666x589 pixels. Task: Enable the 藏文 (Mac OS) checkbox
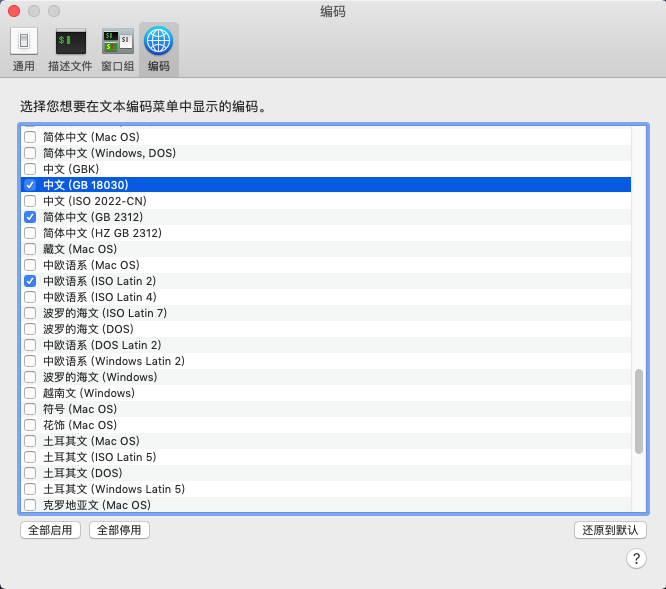[30, 249]
